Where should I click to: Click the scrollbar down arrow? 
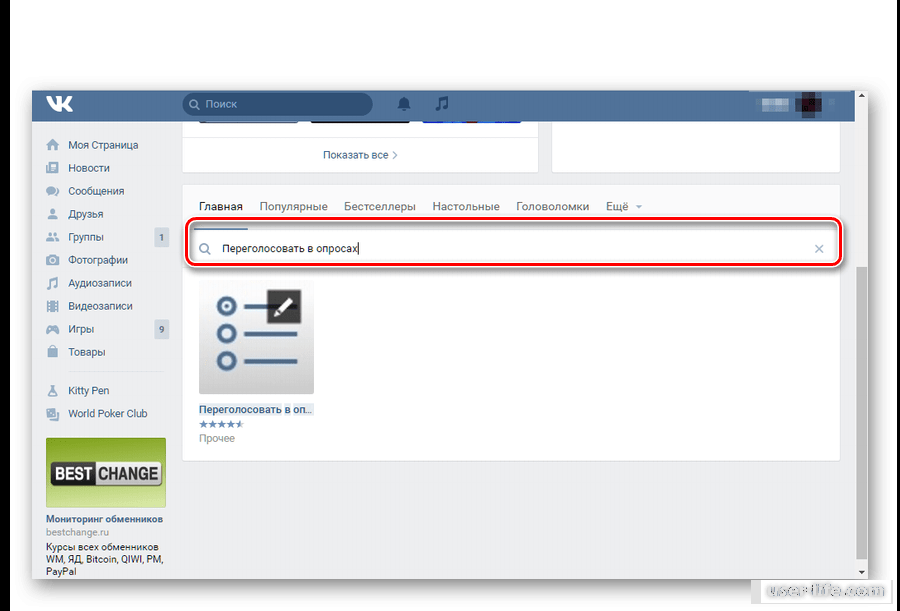862,572
